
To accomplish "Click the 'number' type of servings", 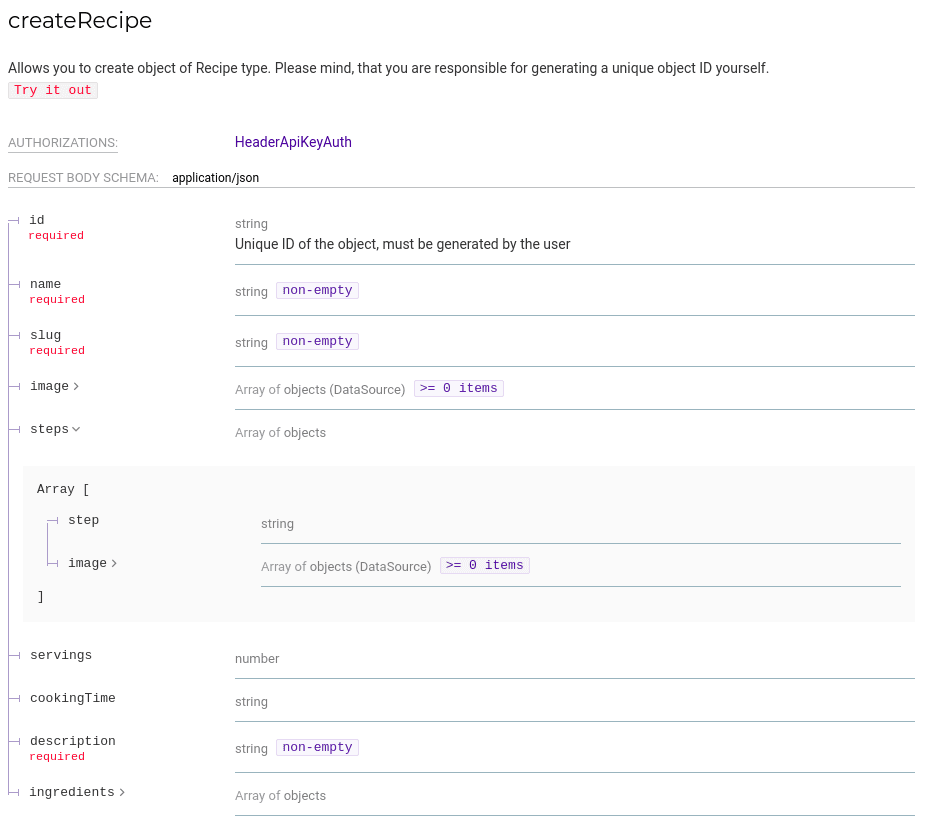I will point(257,659).
